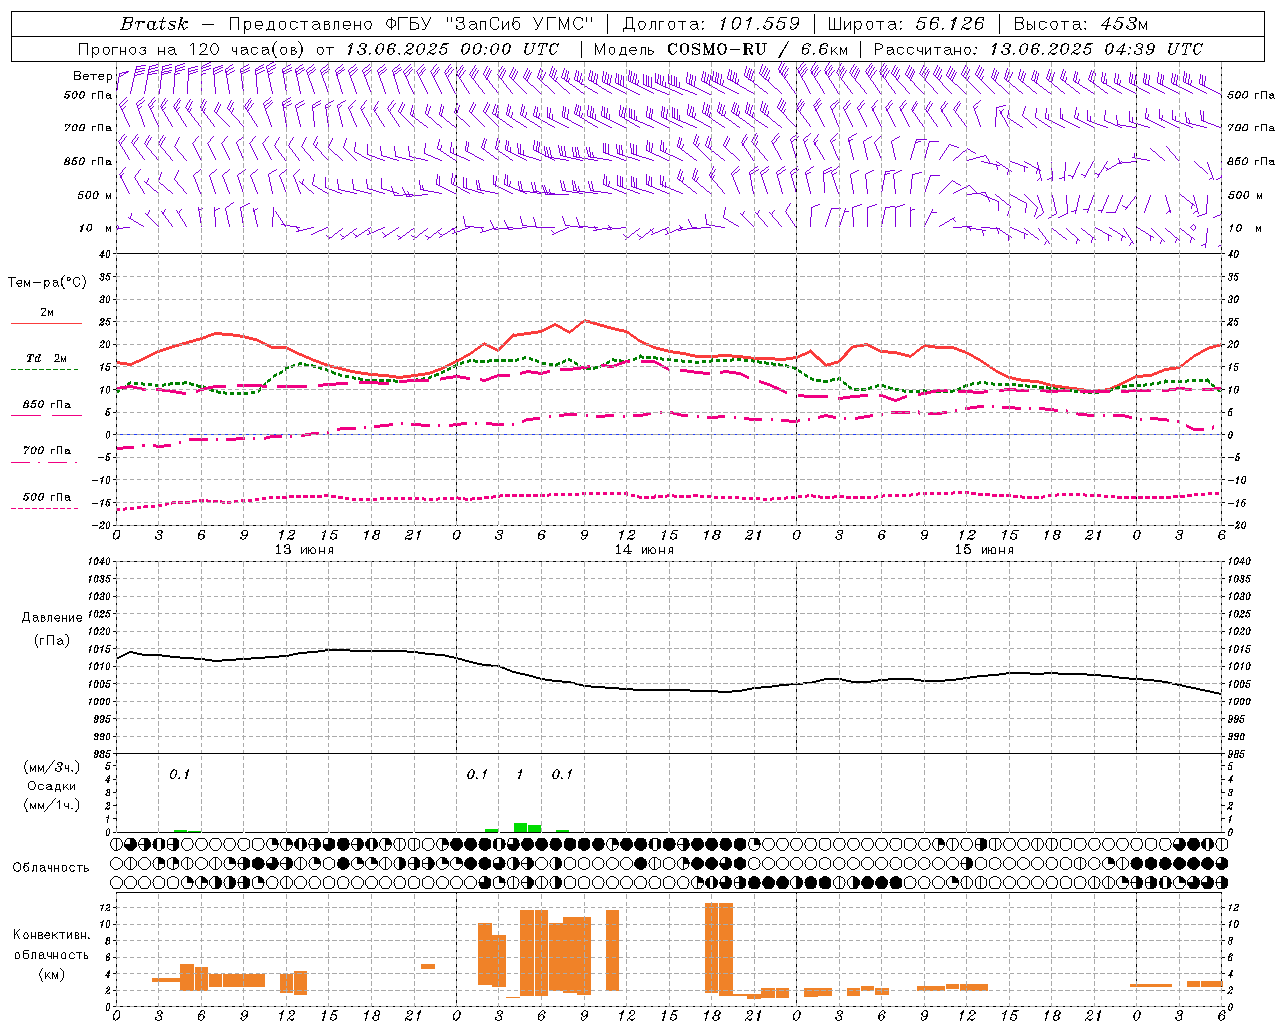Click the '0.1' precipitation value on 13 июня
The width and height of the screenshot is (1280, 1024).
pos(179,775)
